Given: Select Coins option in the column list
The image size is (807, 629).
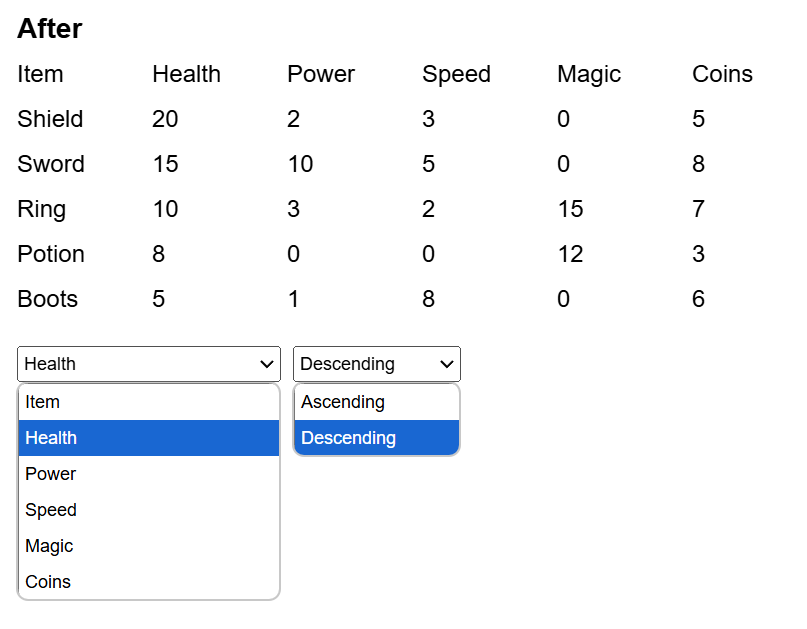Looking at the screenshot, I should [149, 582].
